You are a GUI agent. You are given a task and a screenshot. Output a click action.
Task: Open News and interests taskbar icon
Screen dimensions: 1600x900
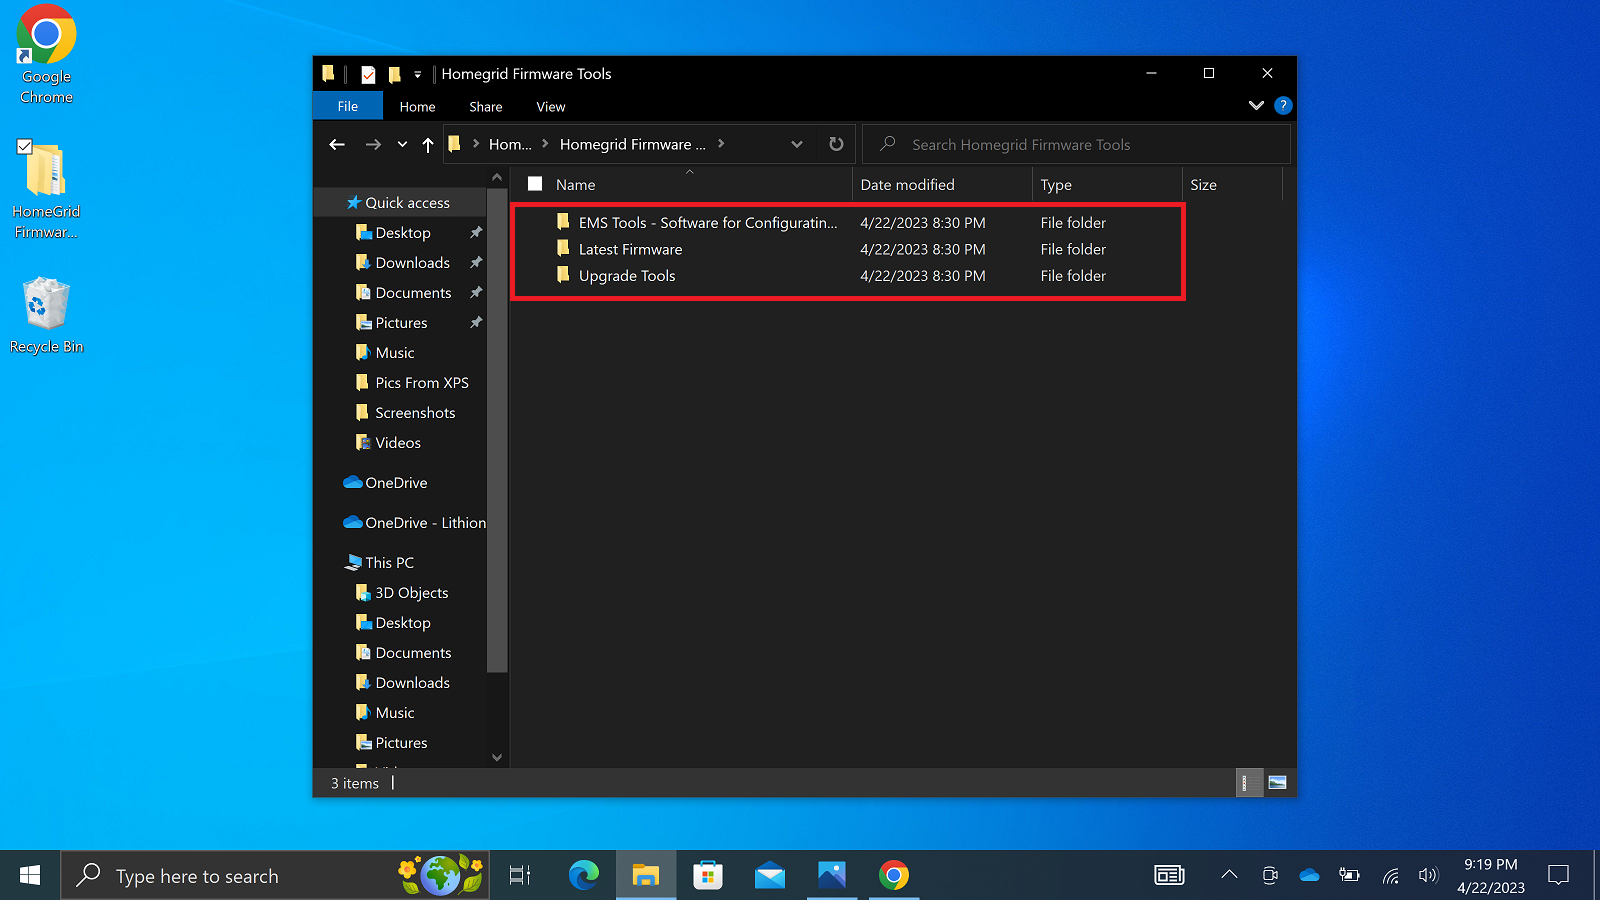tap(1169, 876)
